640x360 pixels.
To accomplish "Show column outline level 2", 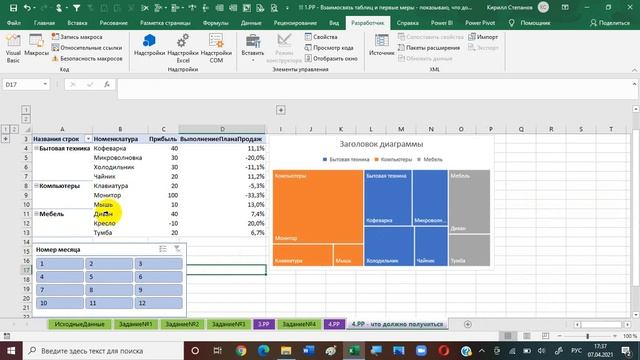I will point(26,119).
